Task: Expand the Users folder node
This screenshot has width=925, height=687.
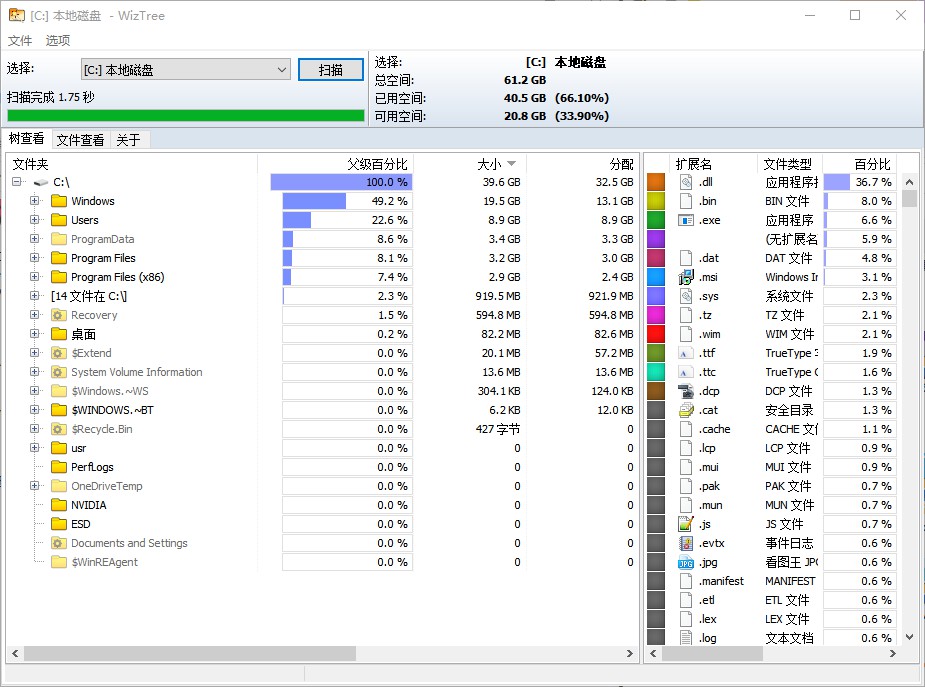Action: [x=35, y=220]
